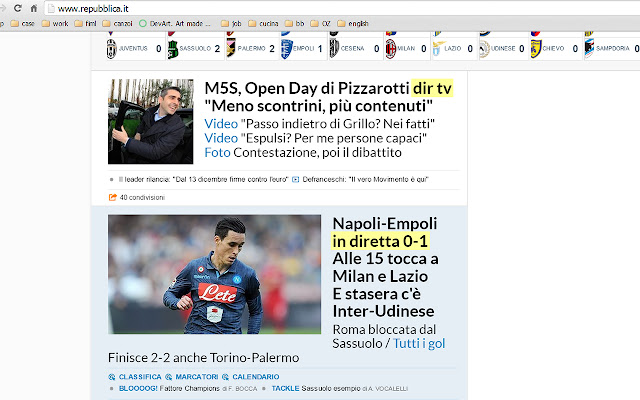The image size is (640, 400).
Task: Focus the address bar showing www.repubblica.it
Action: click(x=342, y=8)
